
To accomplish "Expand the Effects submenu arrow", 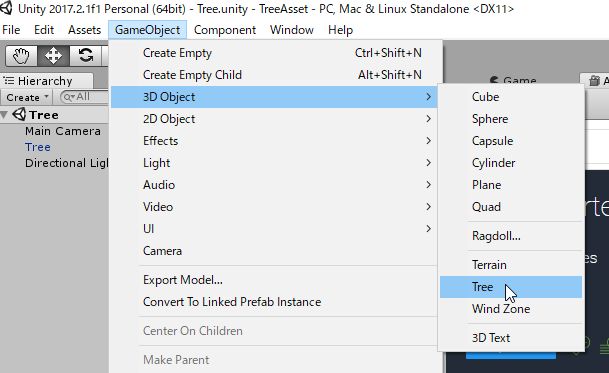I will click(428, 141).
